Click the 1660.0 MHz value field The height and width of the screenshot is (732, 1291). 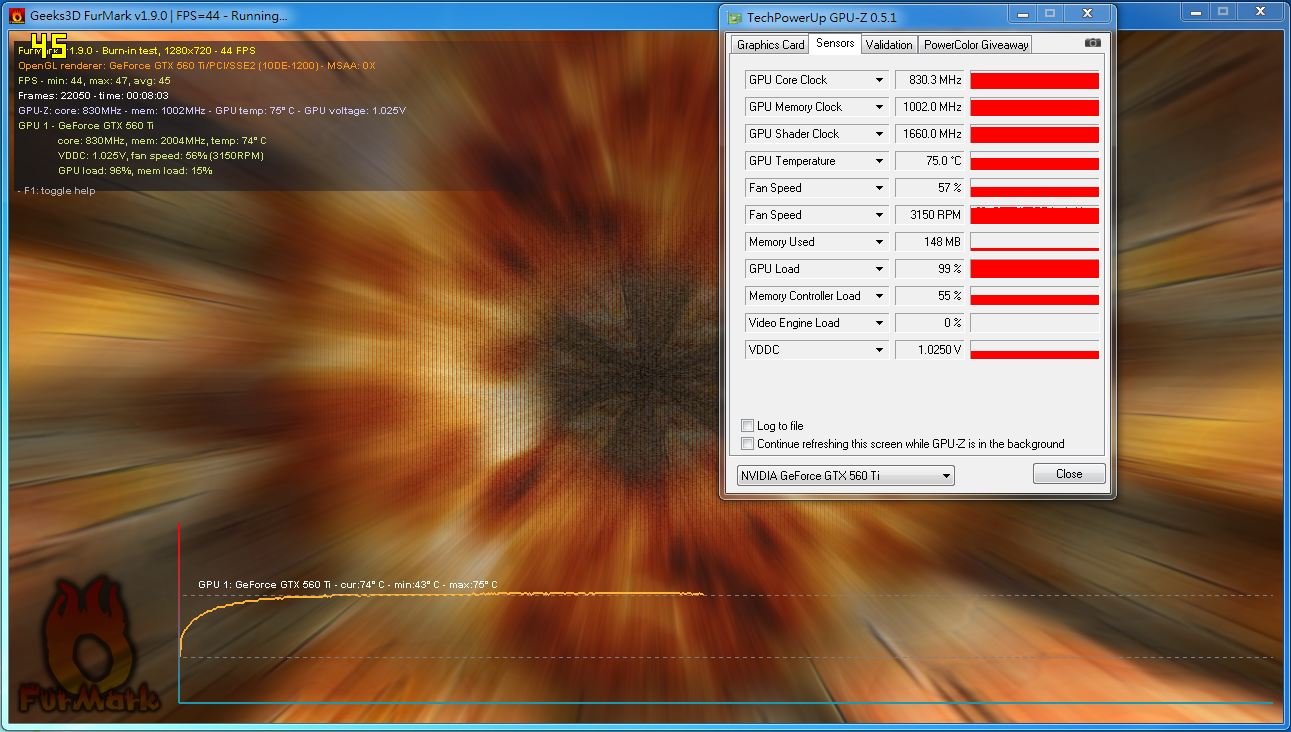pyautogui.click(x=930, y=134)
